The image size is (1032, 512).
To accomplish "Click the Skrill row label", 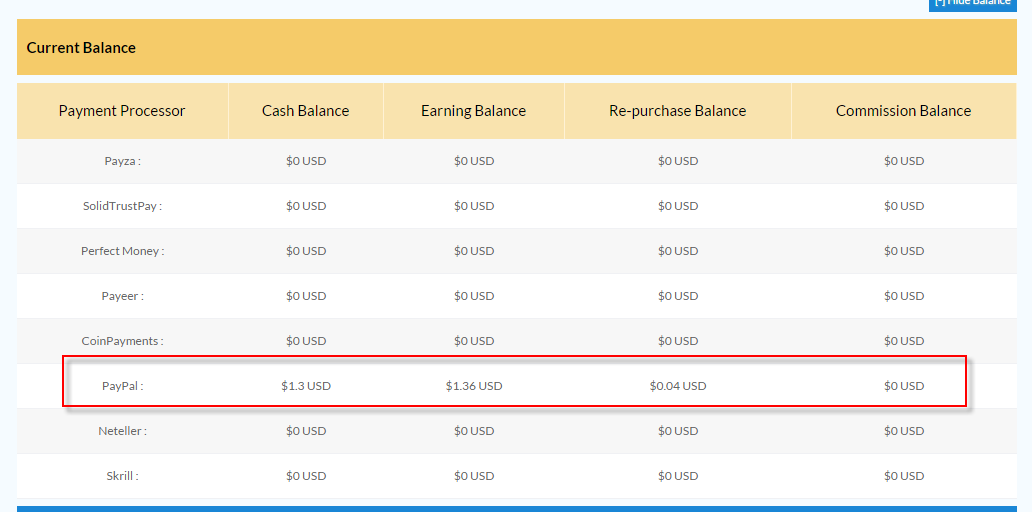I will click(122, 476).
